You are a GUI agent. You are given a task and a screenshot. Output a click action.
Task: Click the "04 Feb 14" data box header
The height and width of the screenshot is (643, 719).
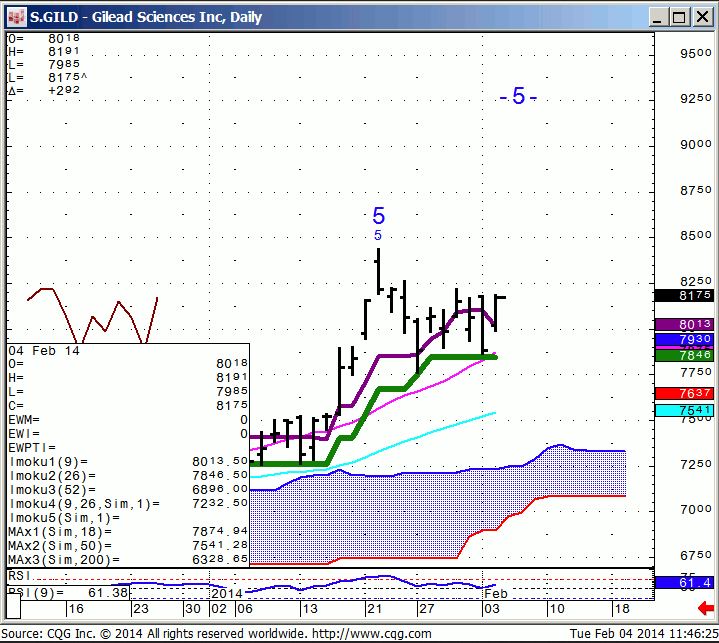tap(44, 351)
